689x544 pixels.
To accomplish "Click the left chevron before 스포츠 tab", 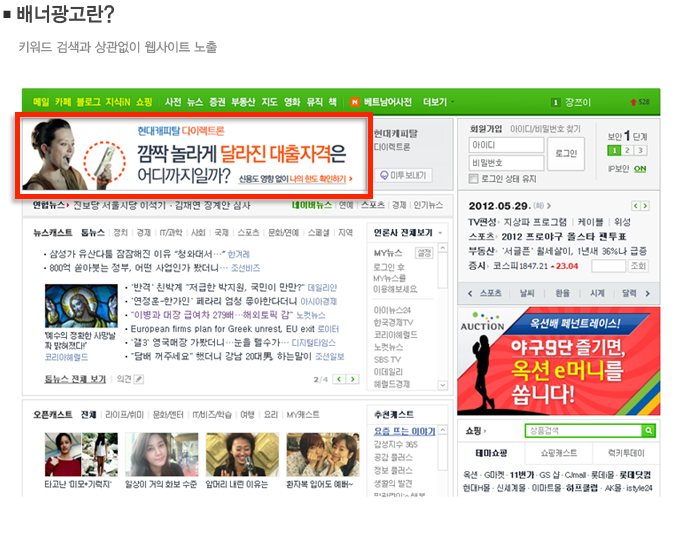I will click(470, 294).
